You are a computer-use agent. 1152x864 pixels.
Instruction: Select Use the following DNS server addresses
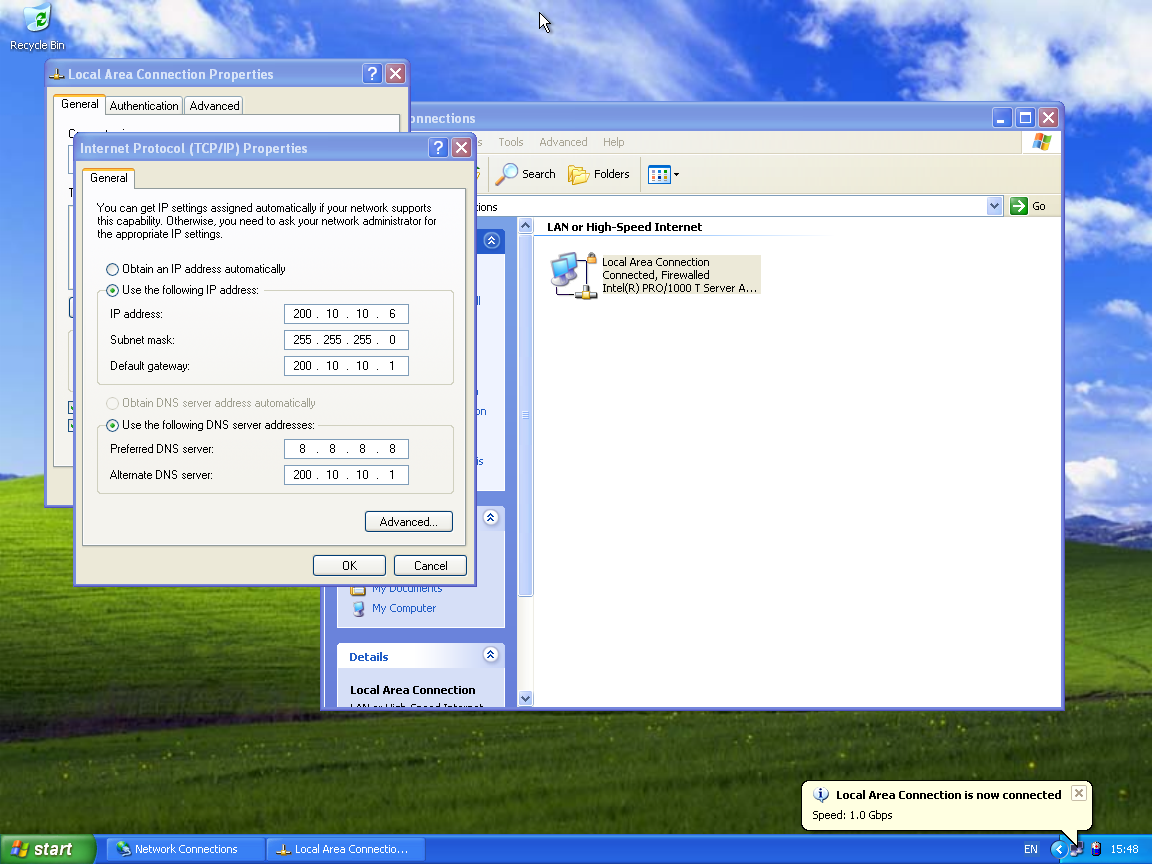pyautogui.click(x=112, y=425)
